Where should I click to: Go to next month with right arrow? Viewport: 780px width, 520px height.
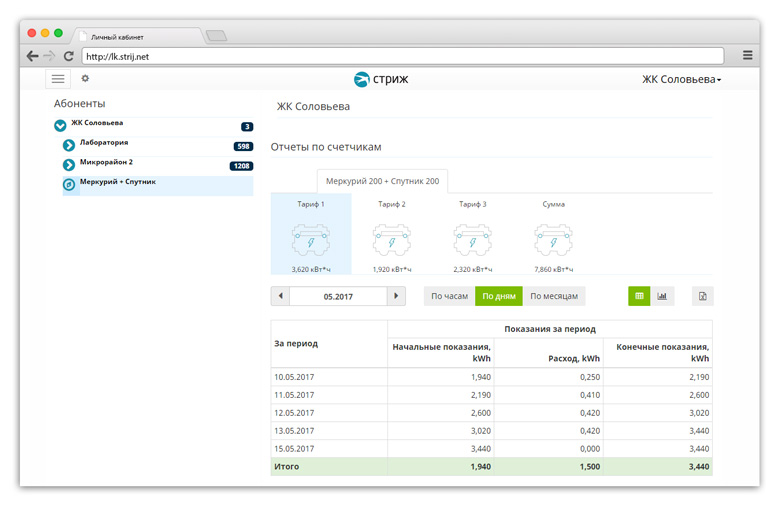[396, 296]
